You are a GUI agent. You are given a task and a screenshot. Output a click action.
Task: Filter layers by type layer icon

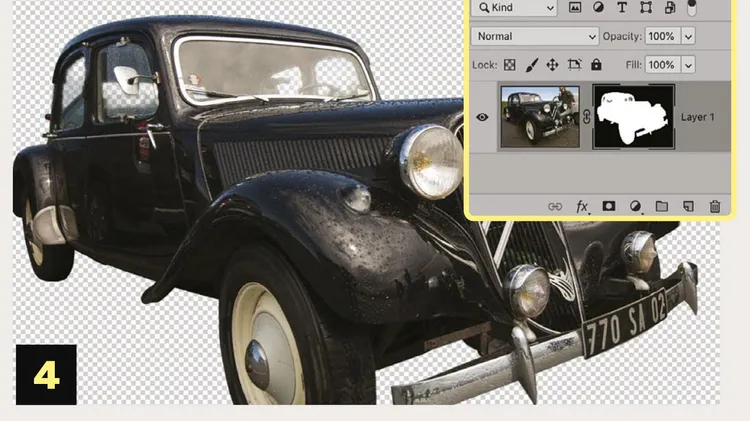click(x=622, y=7)
